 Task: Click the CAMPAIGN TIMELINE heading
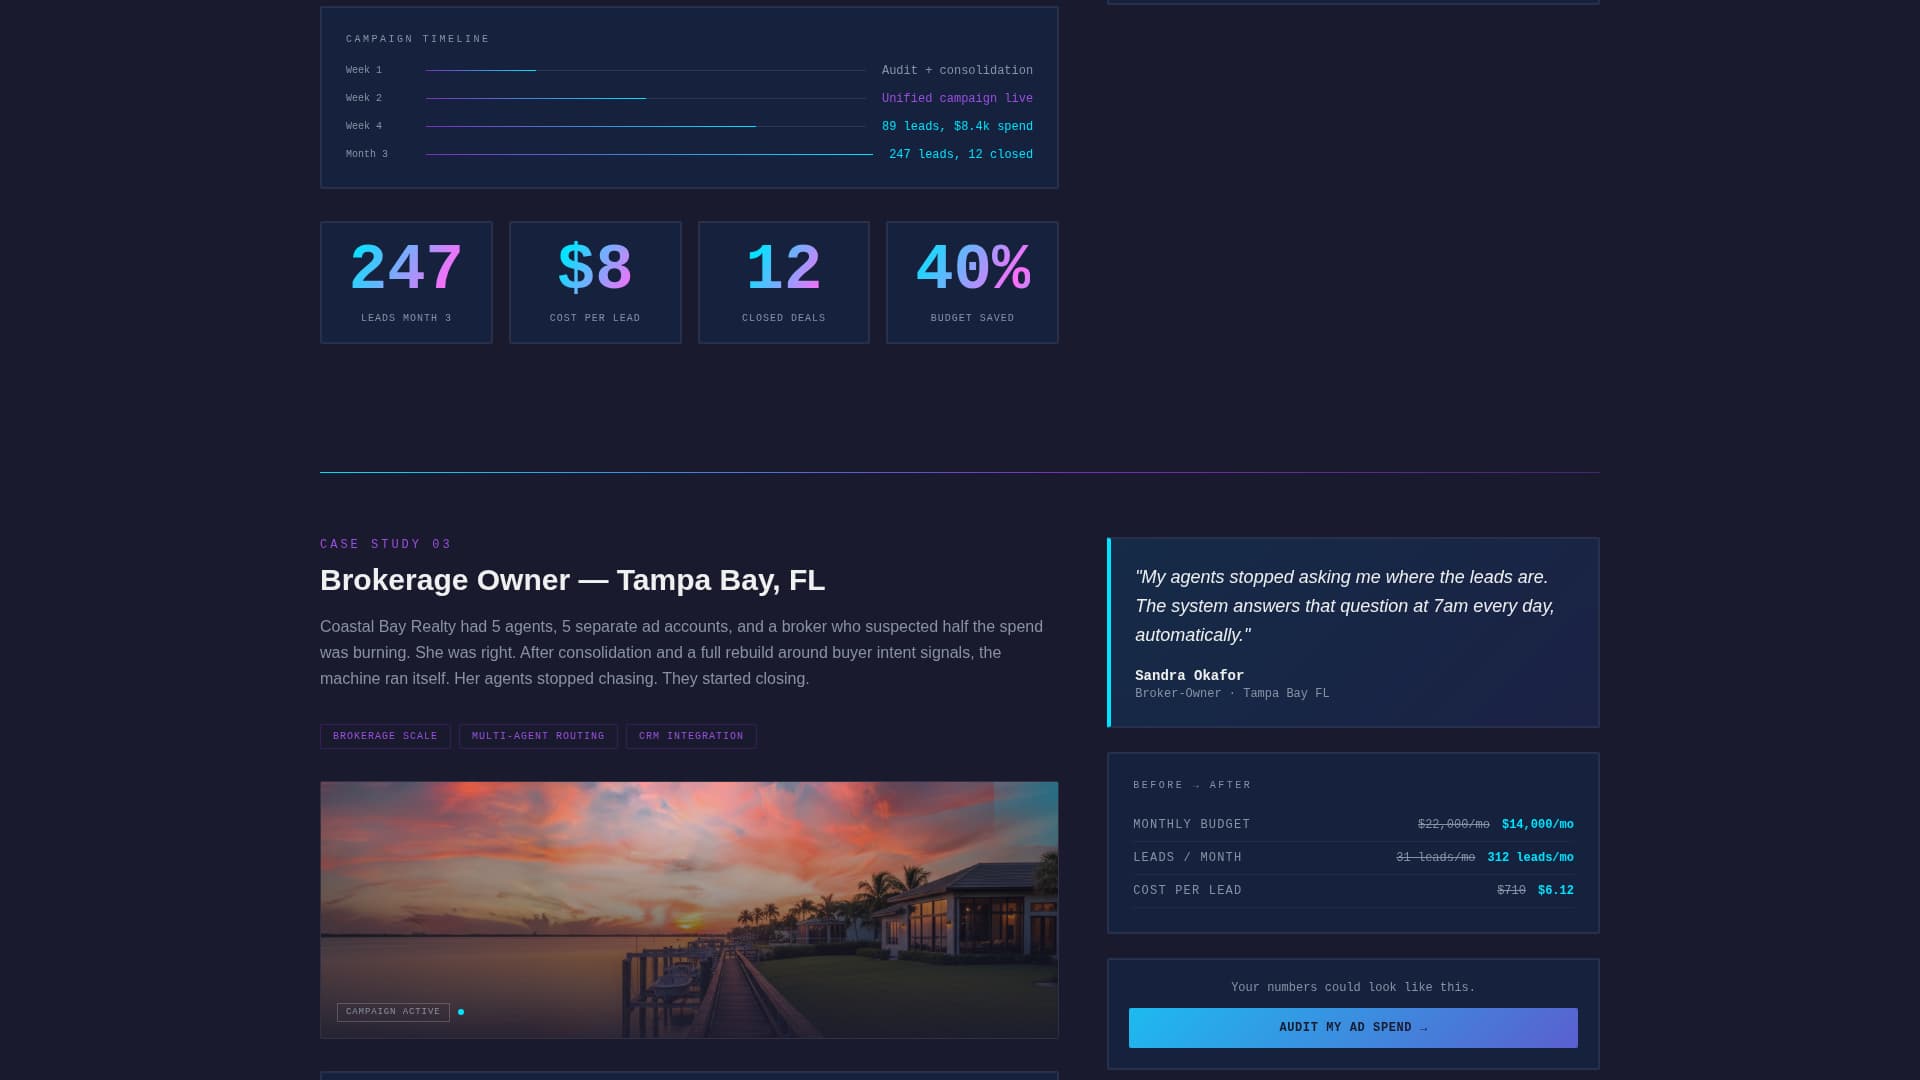[418, 39]
